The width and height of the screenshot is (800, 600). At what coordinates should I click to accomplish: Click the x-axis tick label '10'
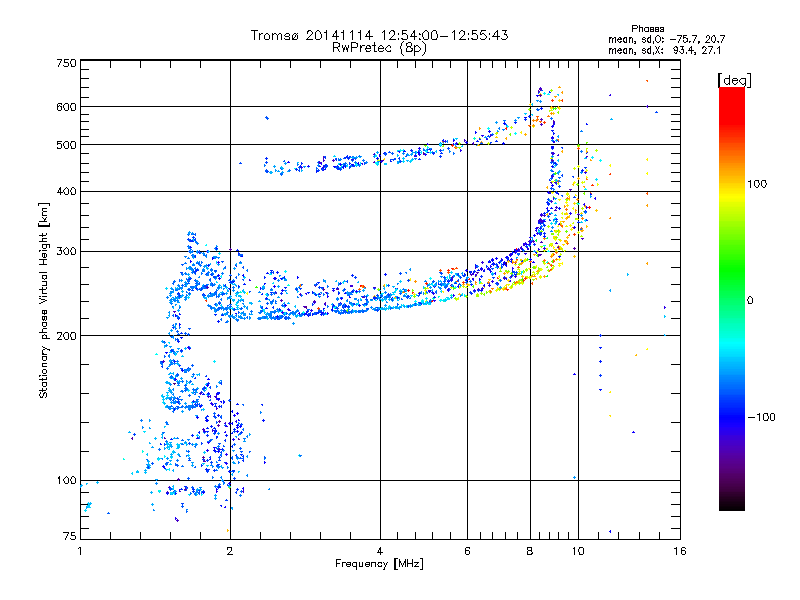click(578, 551)
